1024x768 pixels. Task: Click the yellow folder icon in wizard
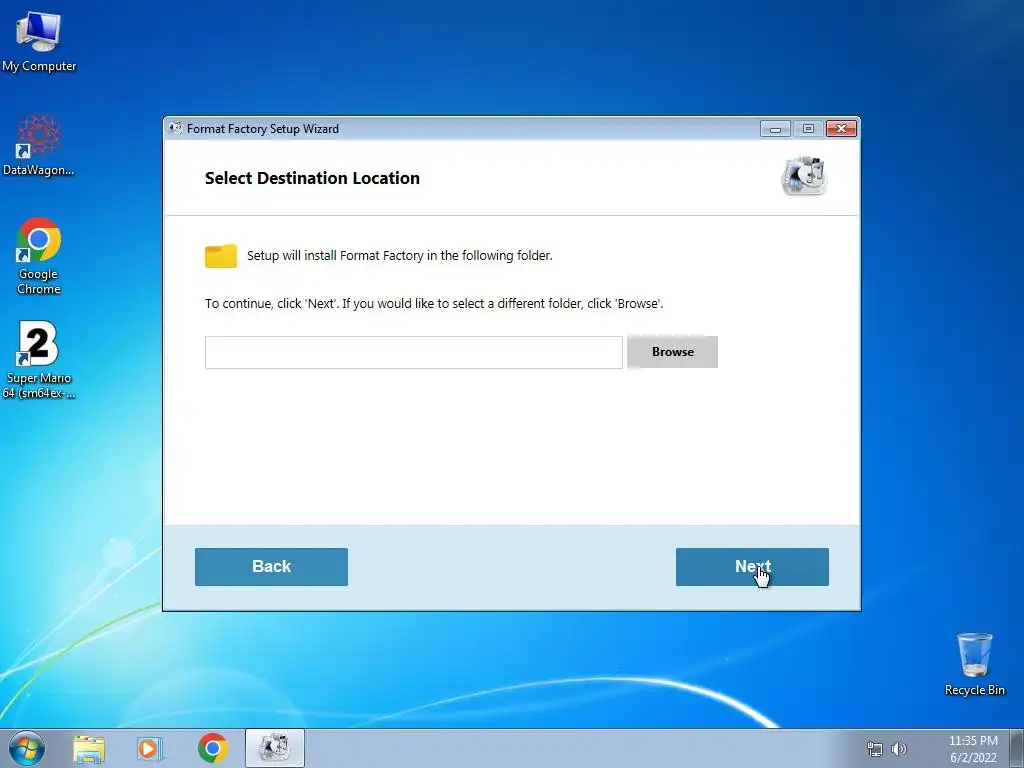(221, 256)
